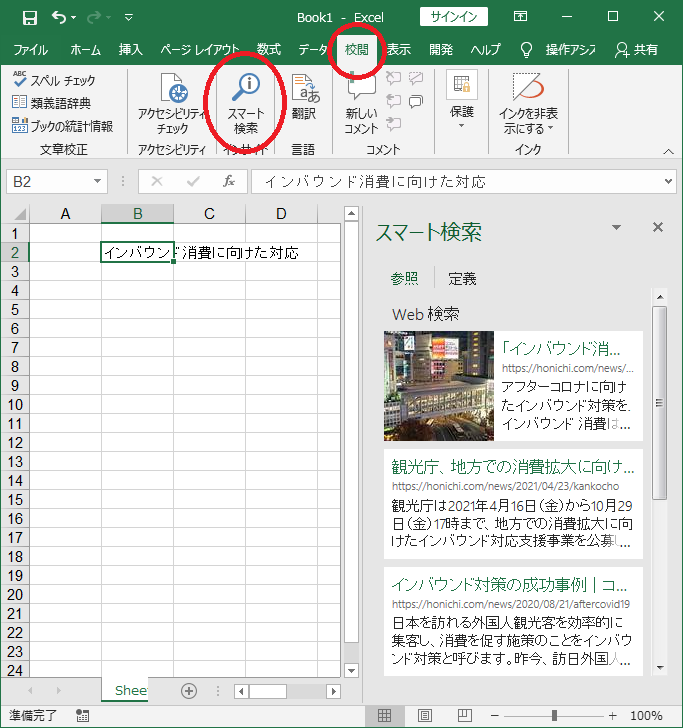Open the 類義語辞典 thesaurus
The image size is (683, 728).
51,103
